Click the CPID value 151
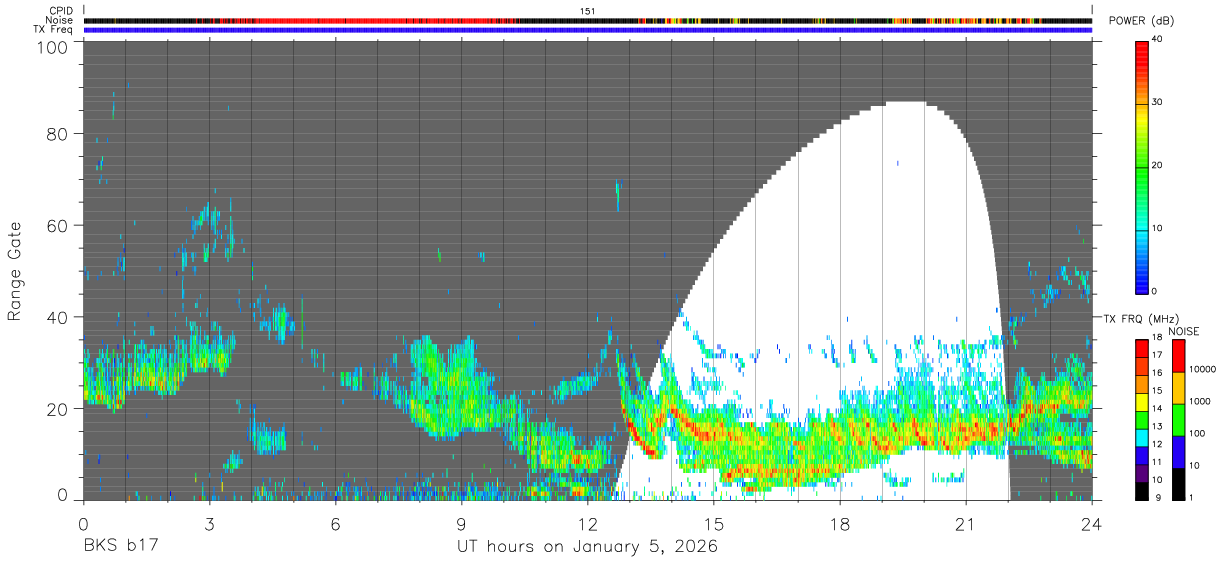 [588, 11]
